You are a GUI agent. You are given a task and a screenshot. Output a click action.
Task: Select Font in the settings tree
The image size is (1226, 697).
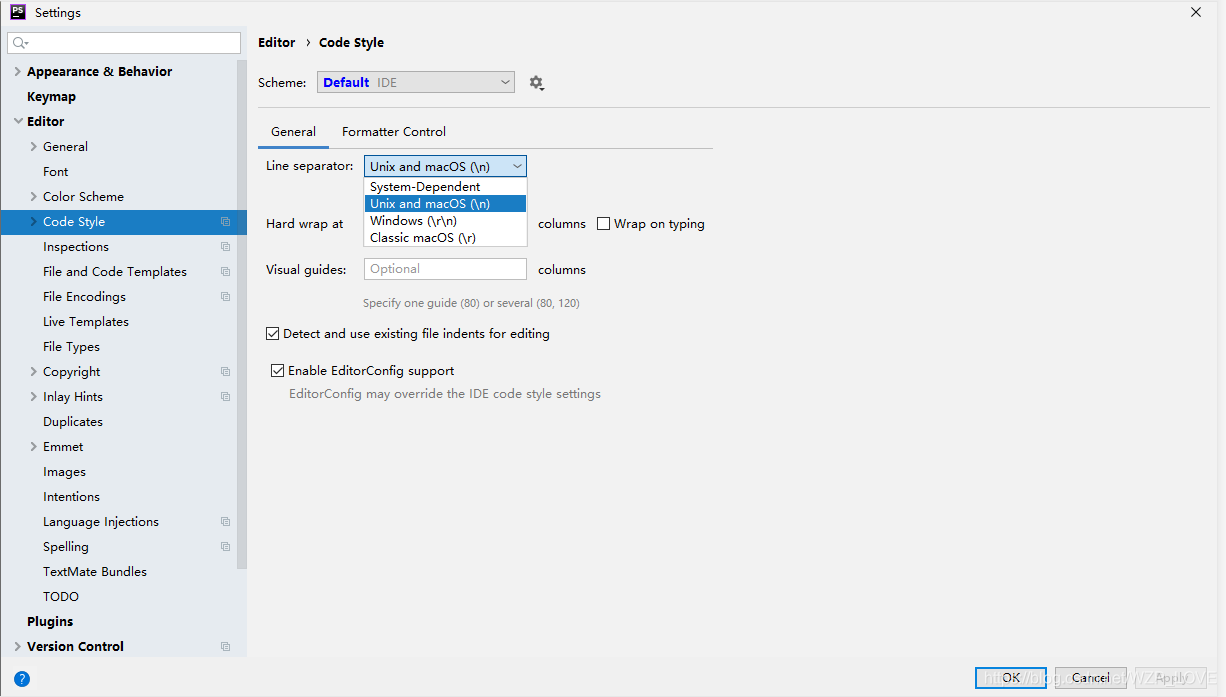point(56,172)
